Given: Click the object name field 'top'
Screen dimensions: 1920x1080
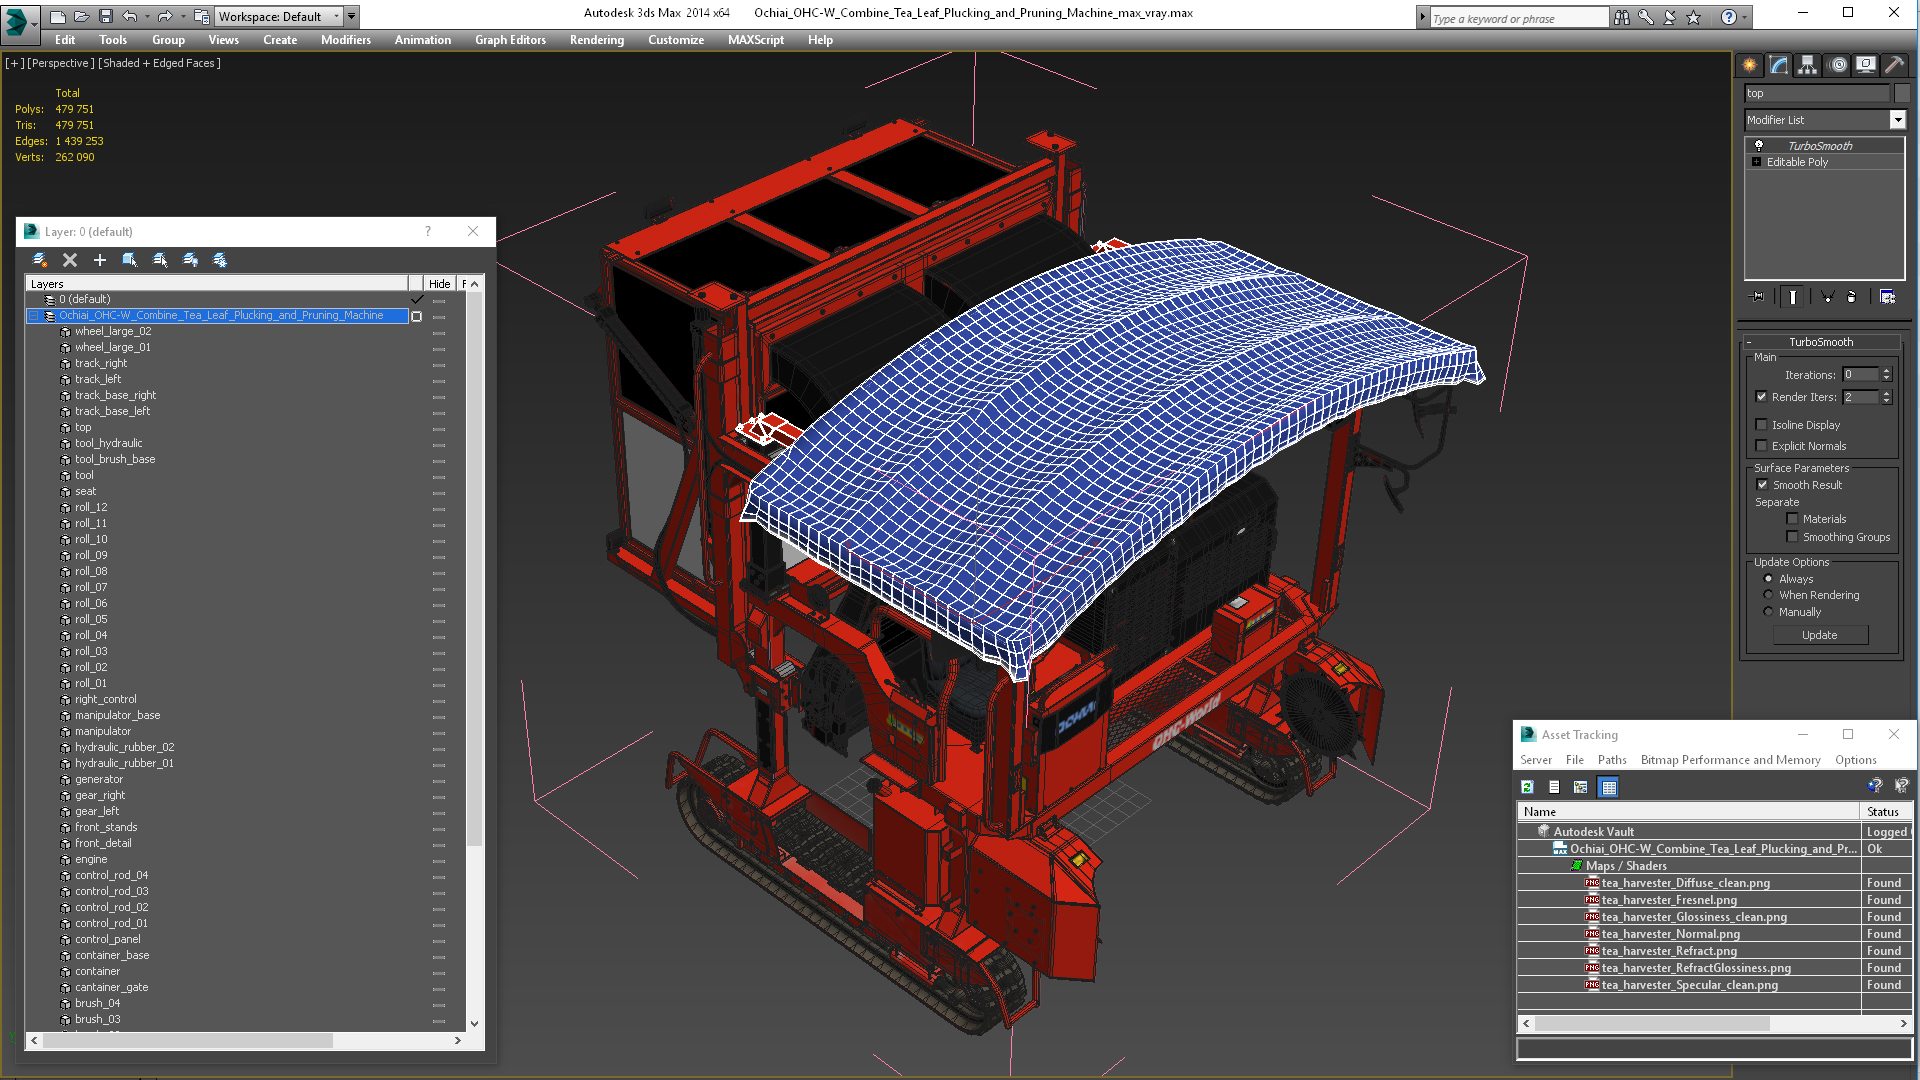Looking at the screenshot, I should [x=1817, y=93].
